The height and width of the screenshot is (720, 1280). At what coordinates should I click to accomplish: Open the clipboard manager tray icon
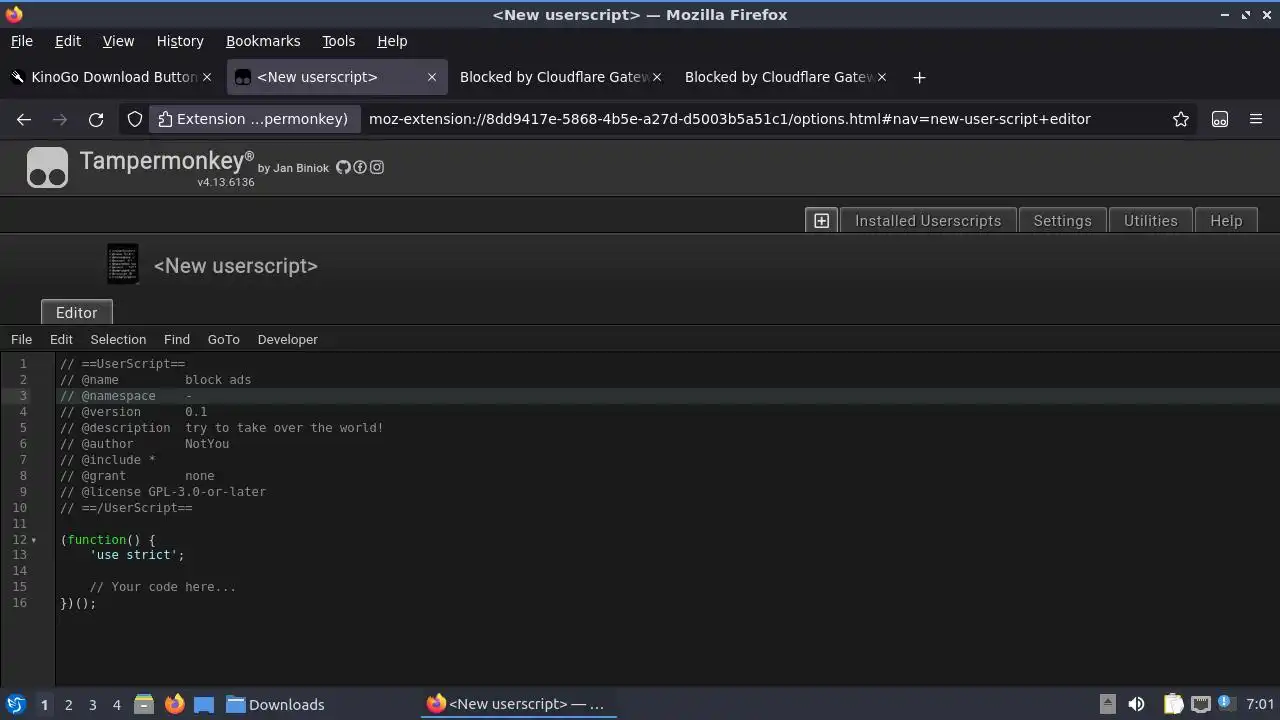pyautogui.click(x=1173, y=704)
